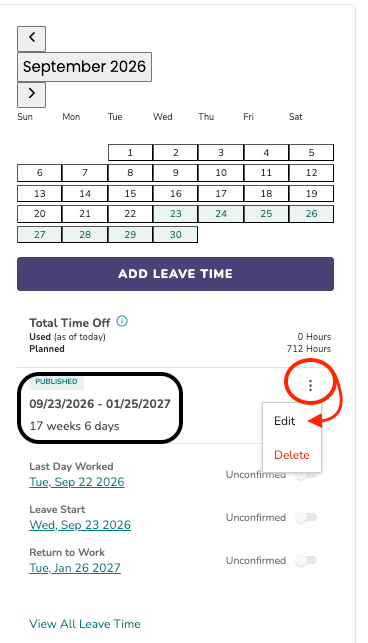This screenshot has width=368, height=643.
Task: Select September 23 on the calendar
Action: click(176, 214)
